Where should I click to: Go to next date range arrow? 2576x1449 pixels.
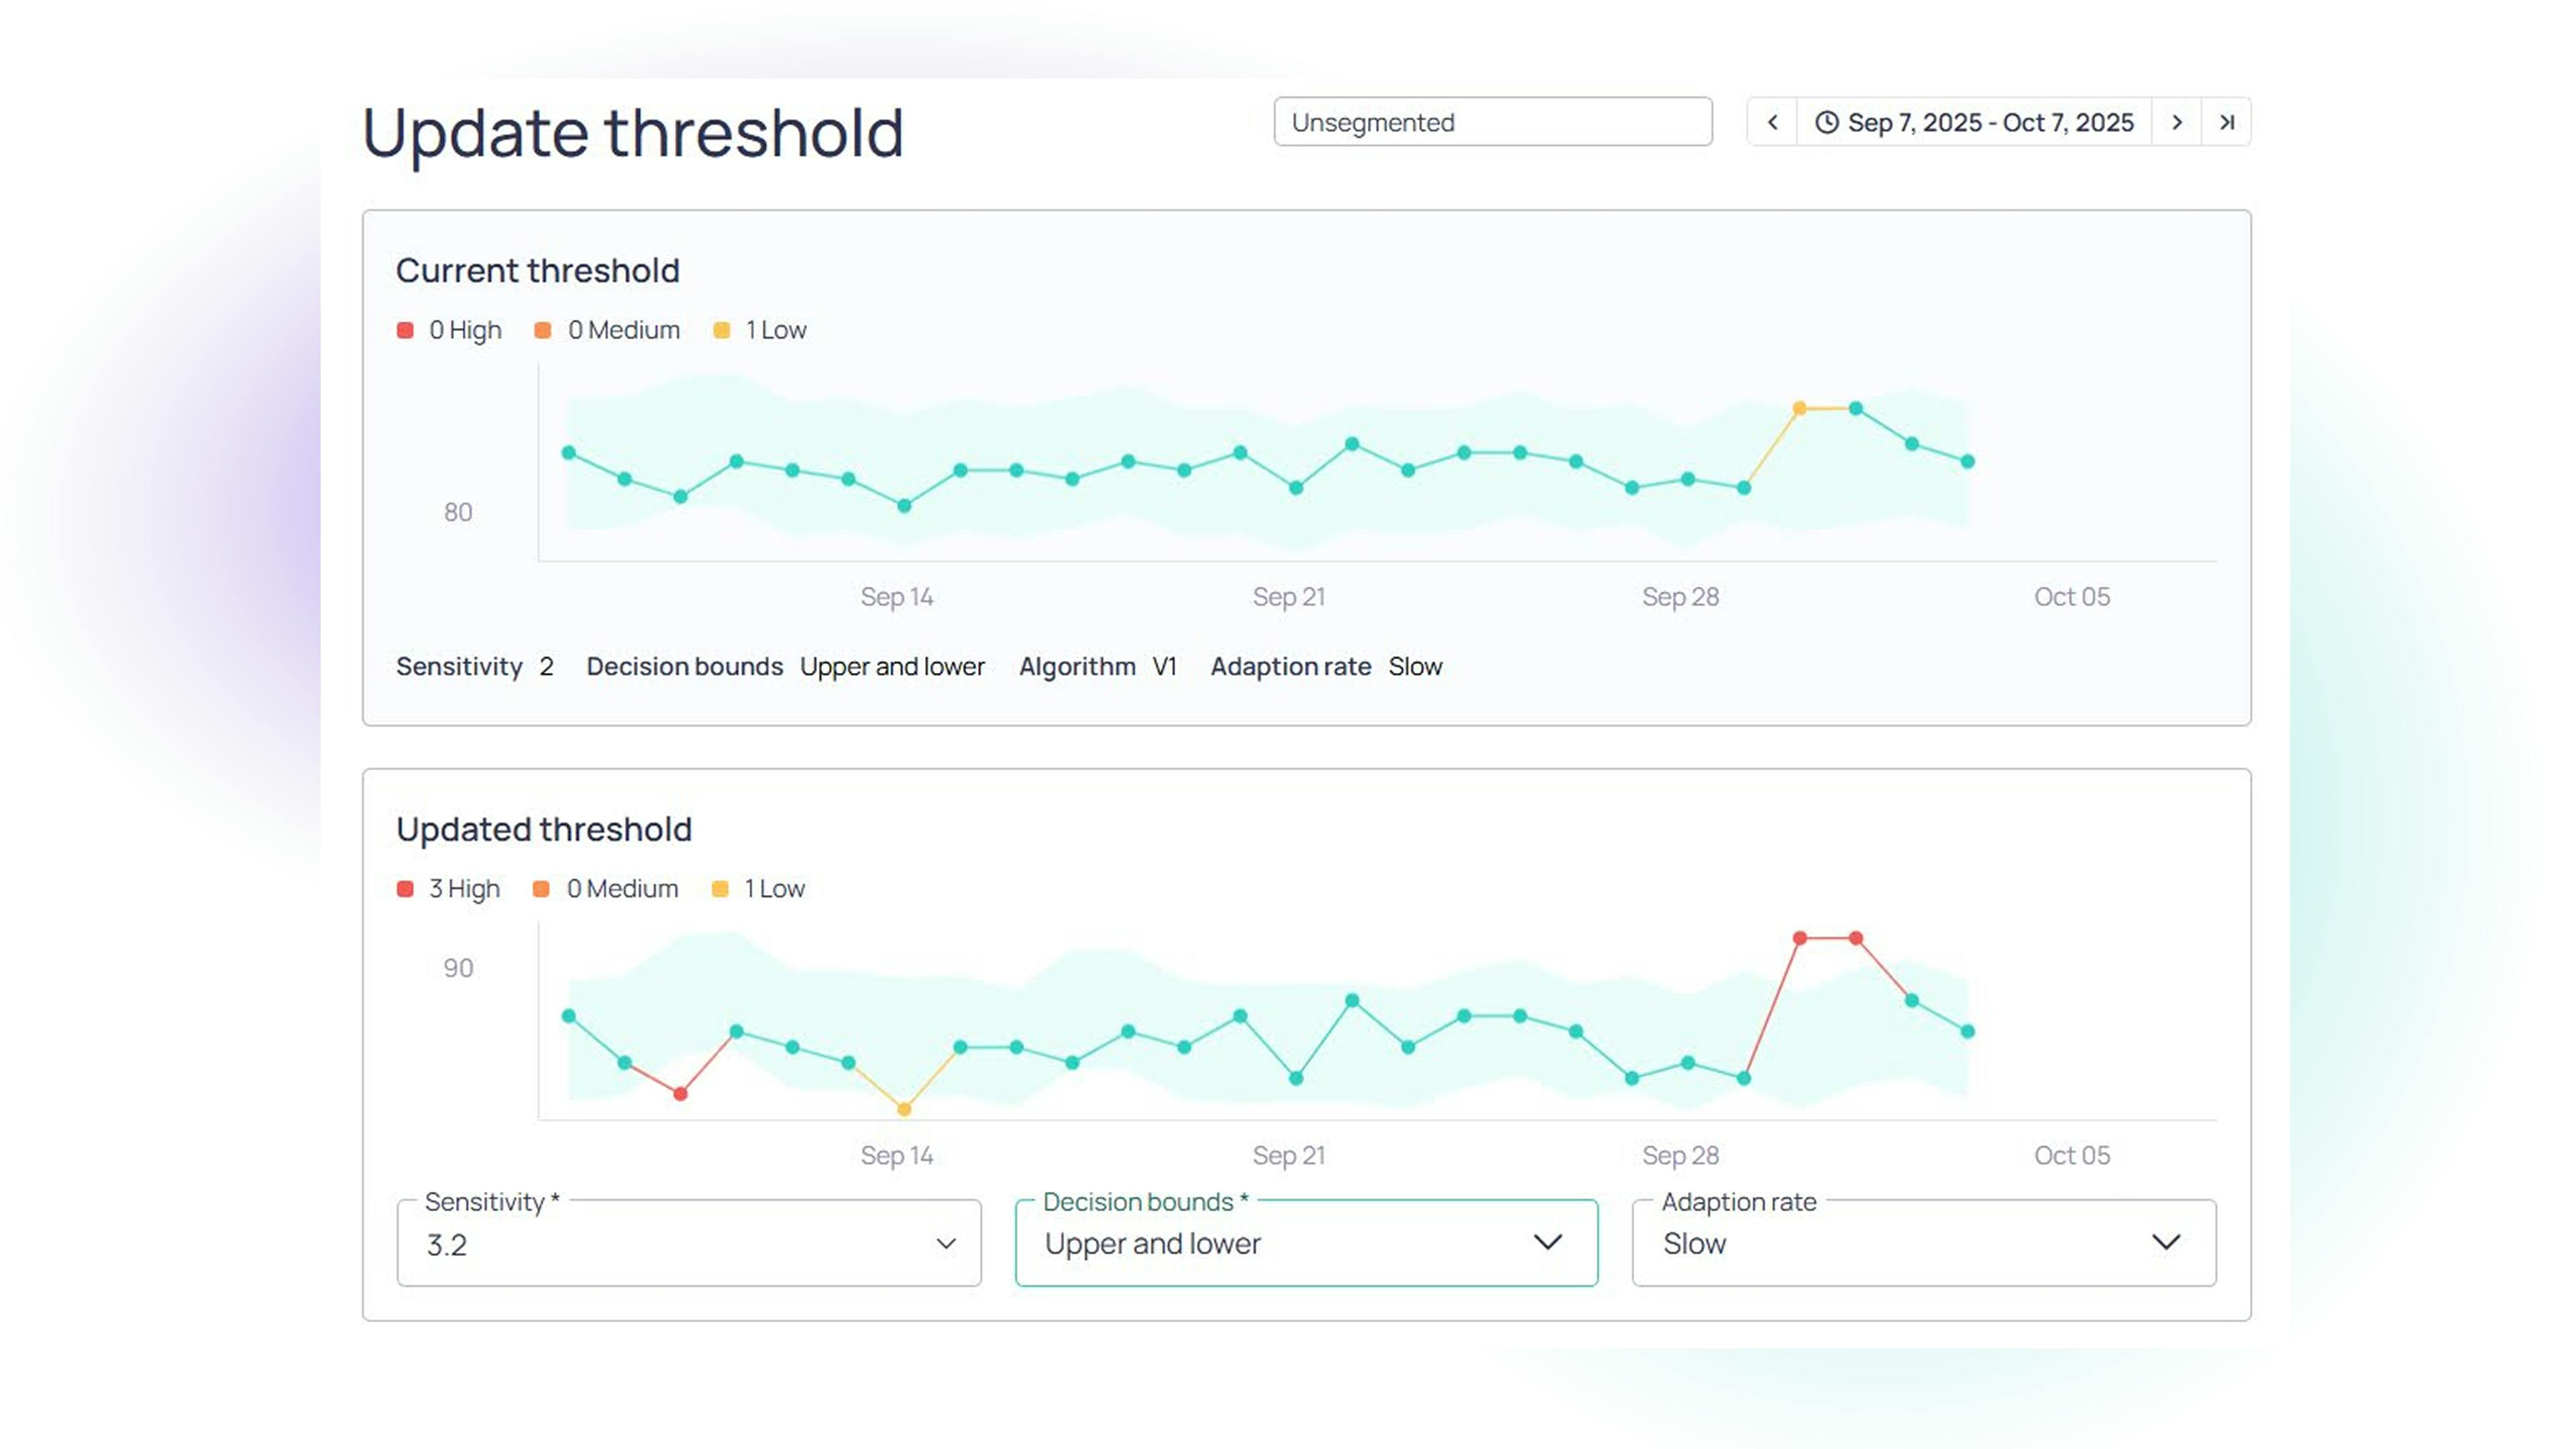click(x=2176, y=122)
